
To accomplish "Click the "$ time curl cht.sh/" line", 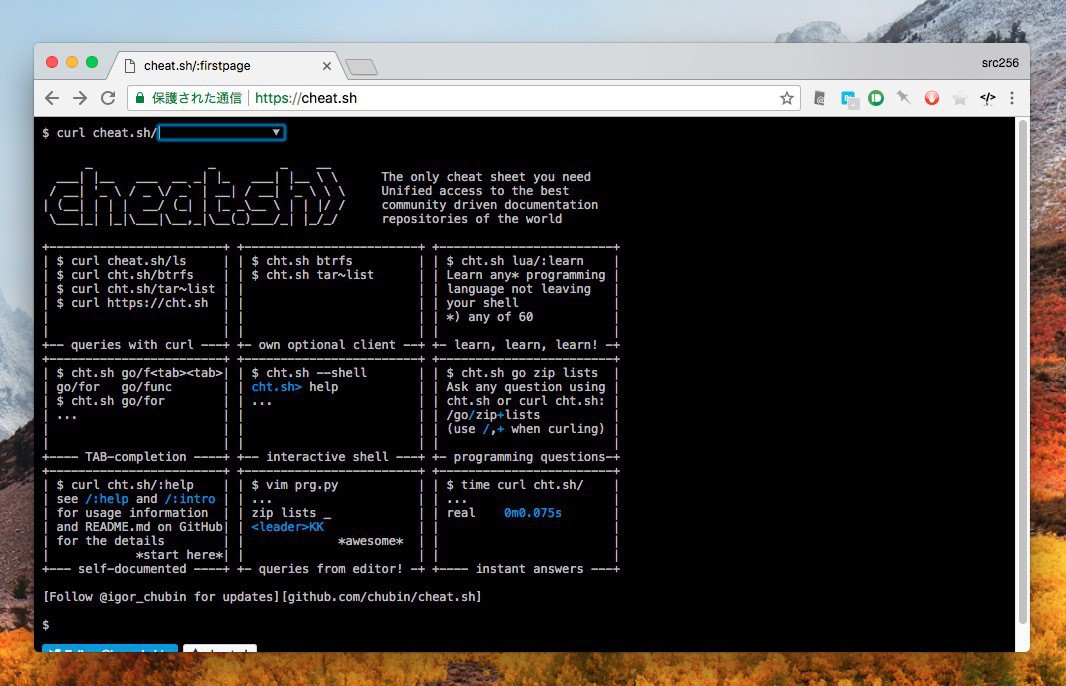I will pos(515,485).
